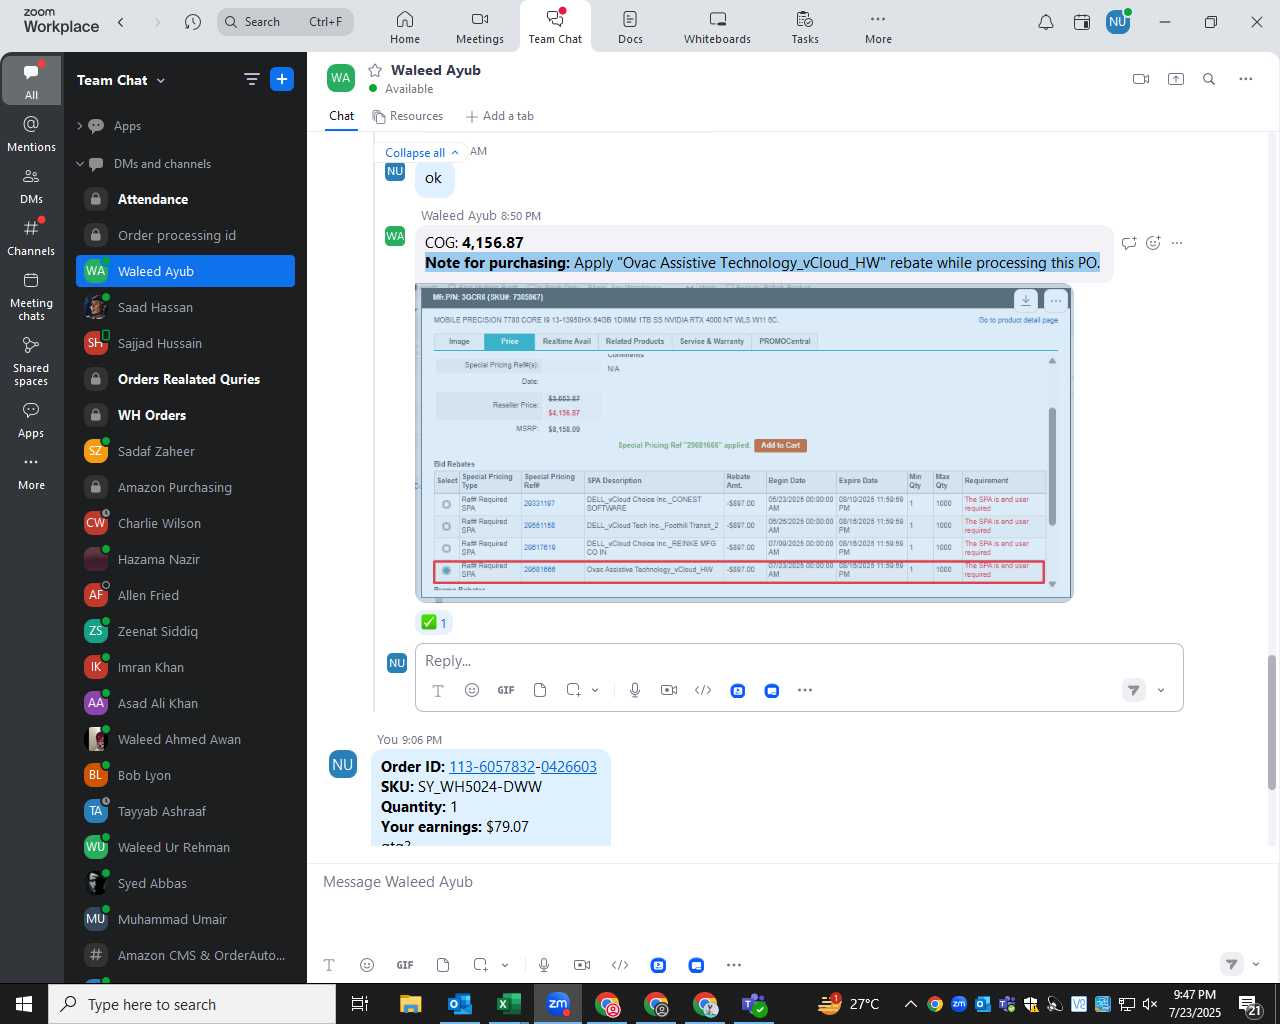
Task: Open more options on Waleed's message
Action: (x=1177, y=243)
